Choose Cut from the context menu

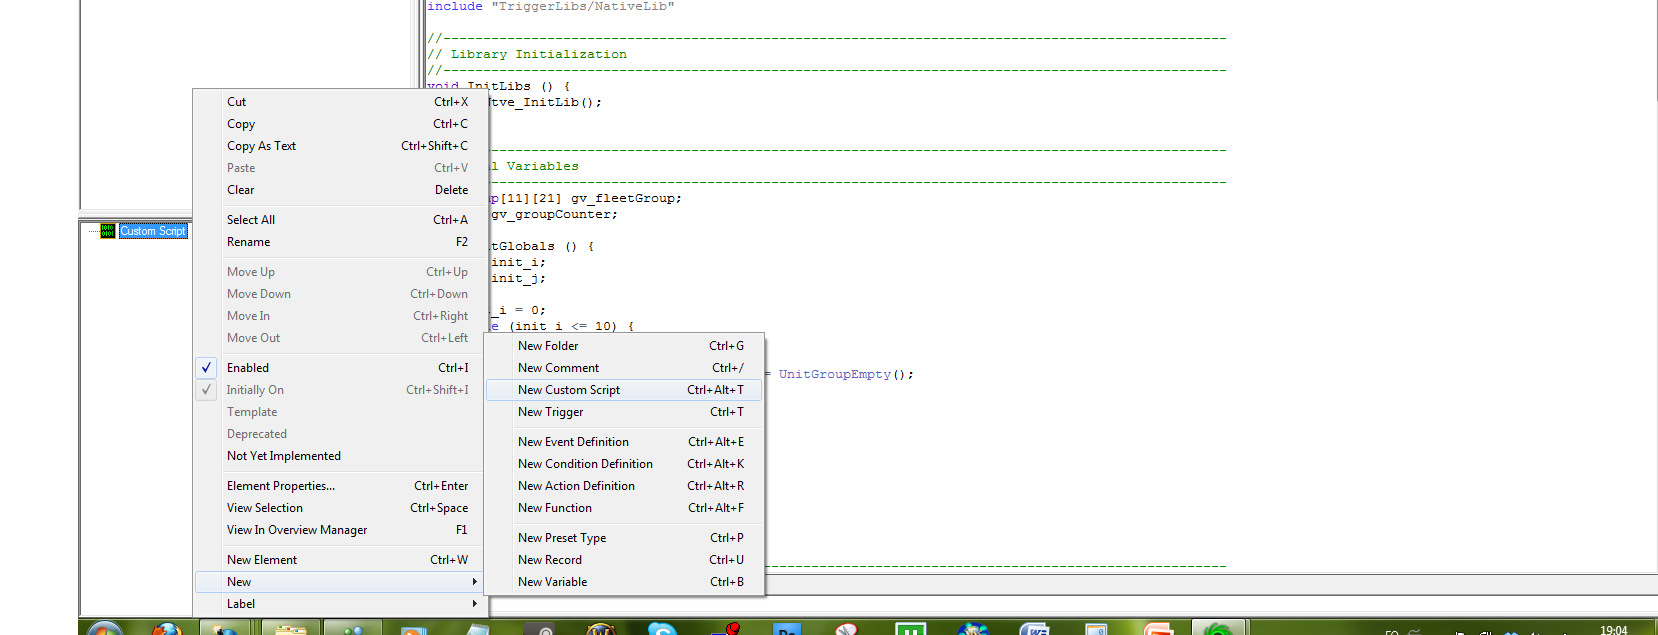[x=340, y=102]
